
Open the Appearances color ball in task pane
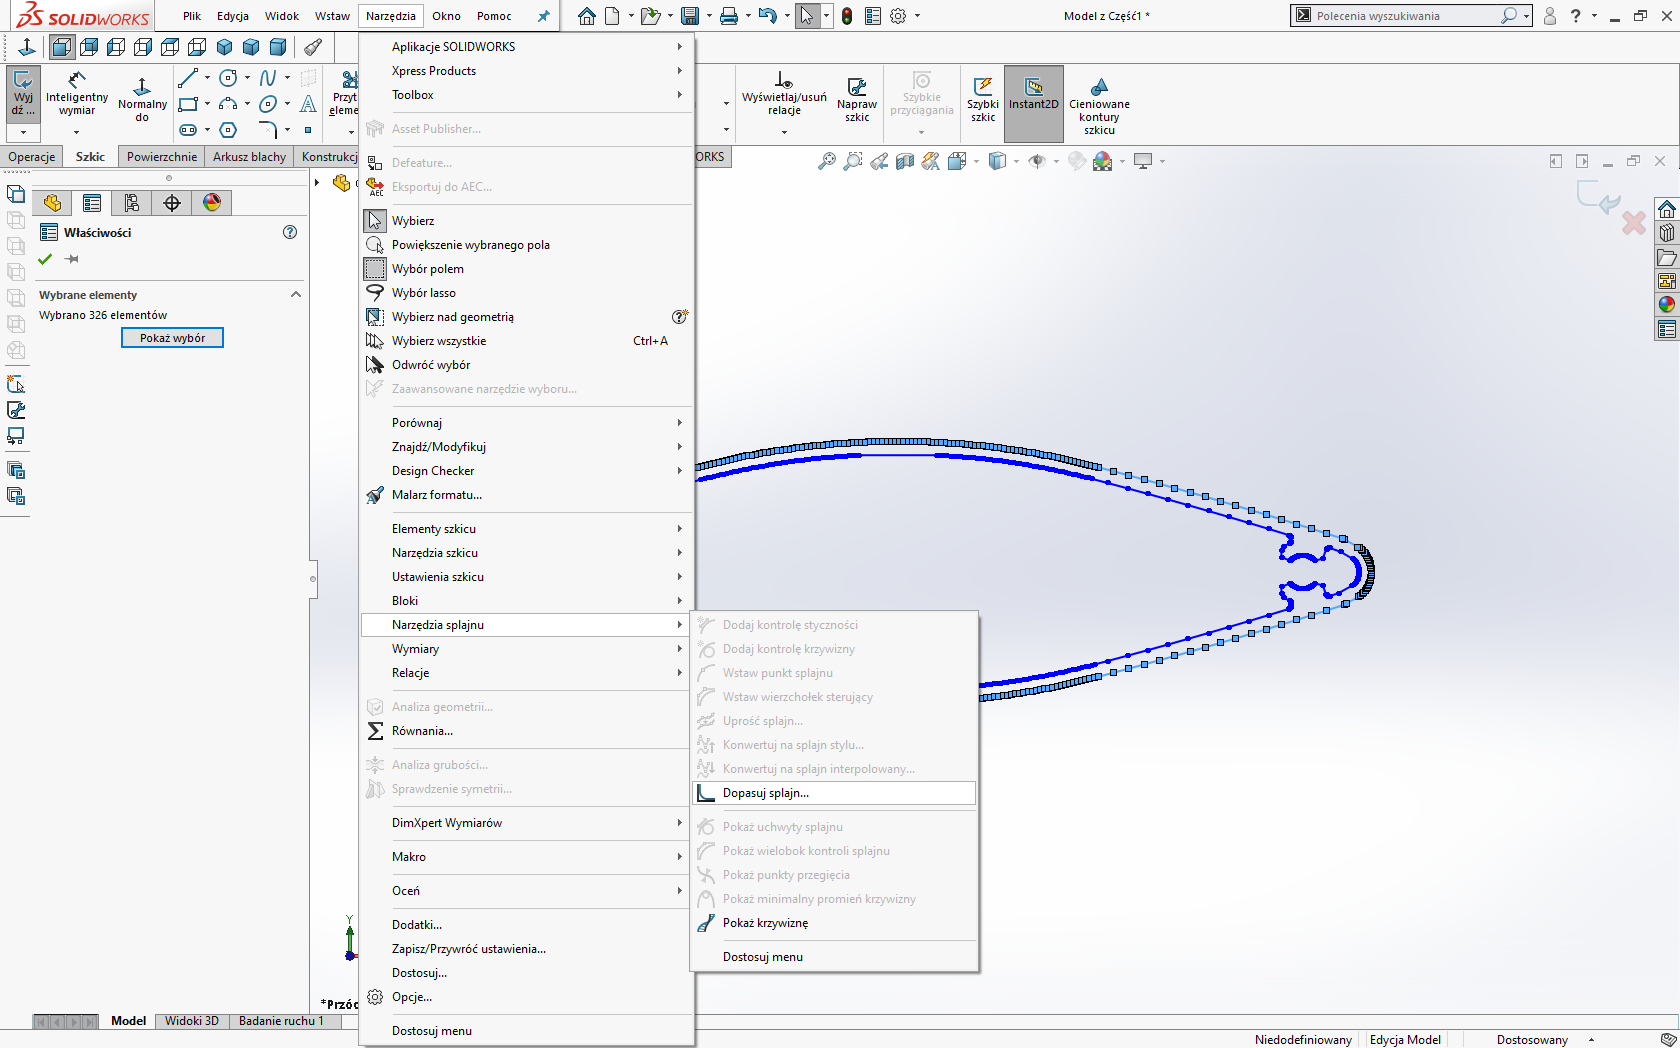pyautogui.click(x=1666, y=305)
